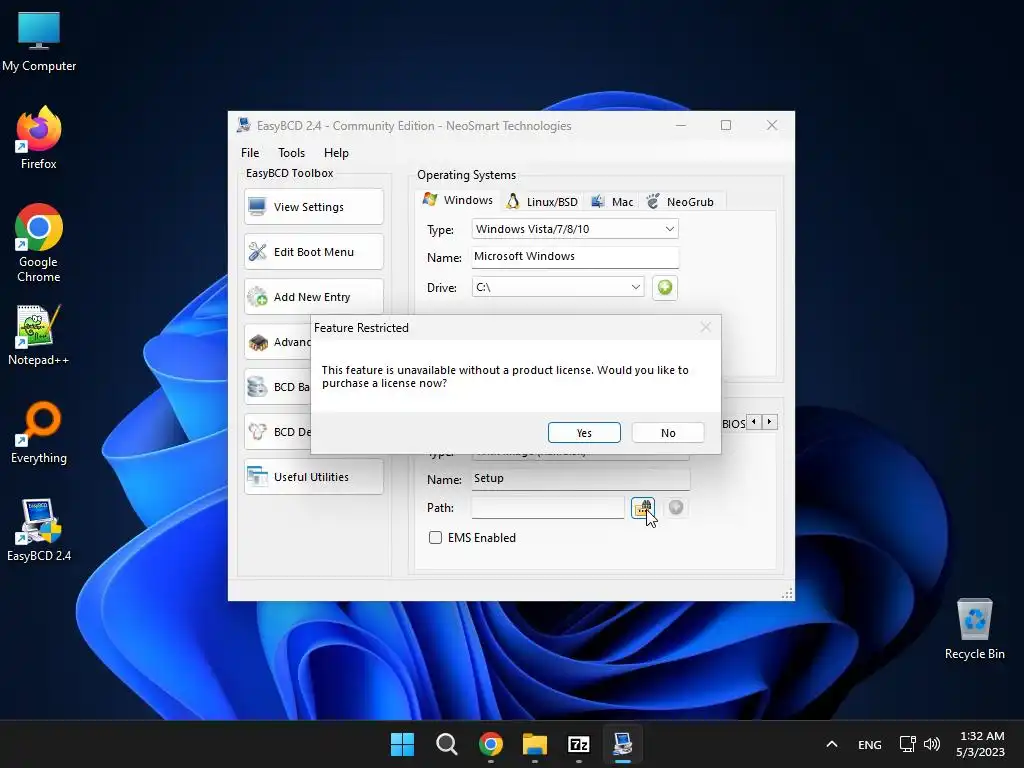Open My Computer desktop icon
The image size is (1024, 768).
[39, 42]
